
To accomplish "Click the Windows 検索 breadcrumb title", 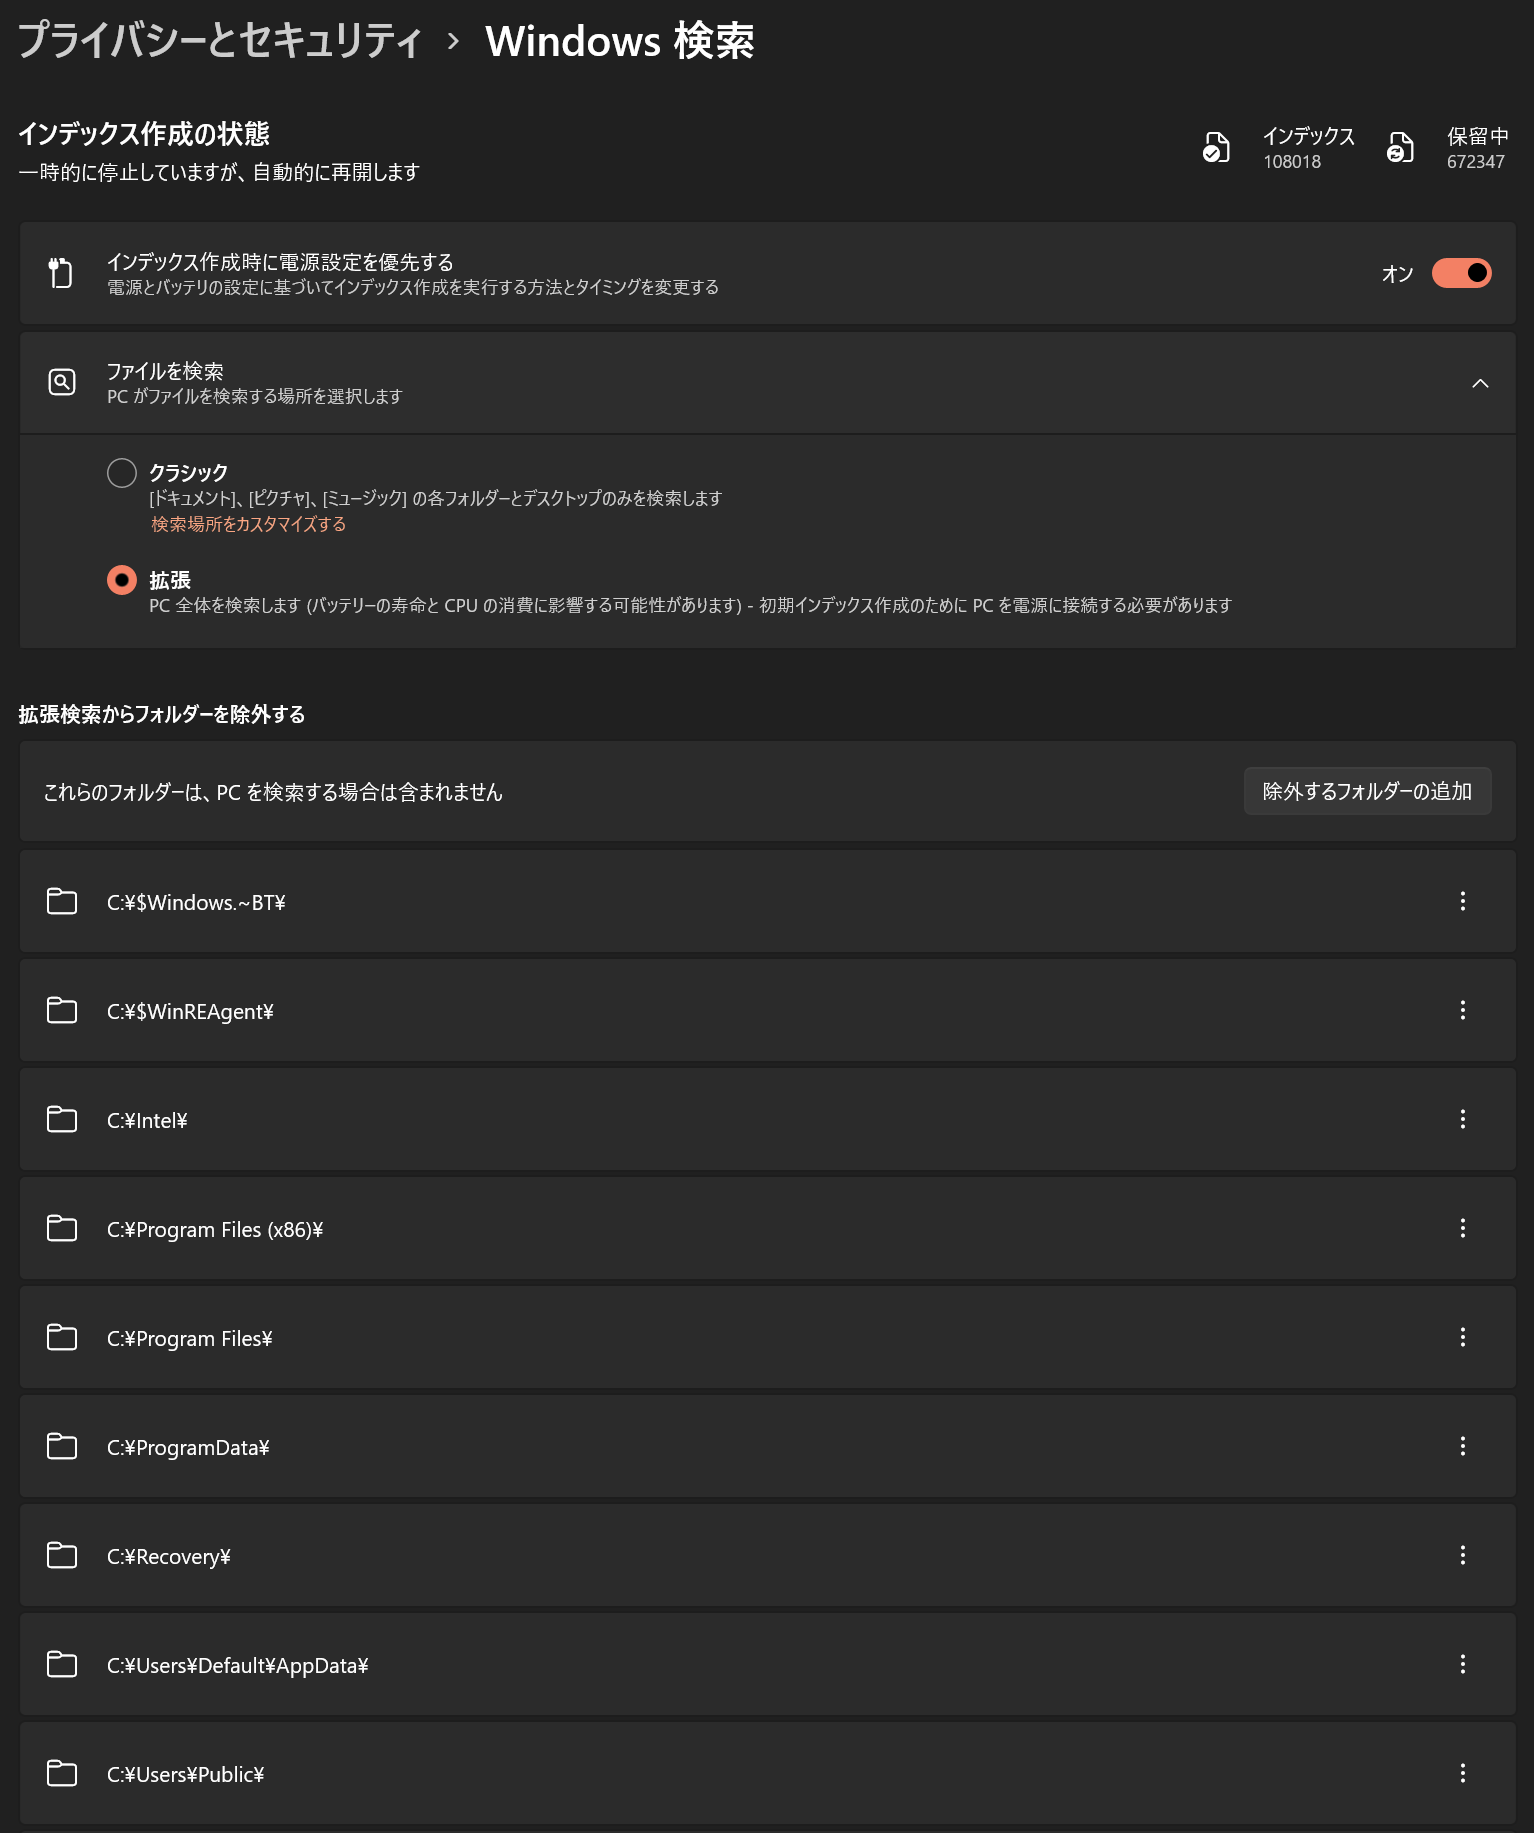I will (x=619, y=41).
